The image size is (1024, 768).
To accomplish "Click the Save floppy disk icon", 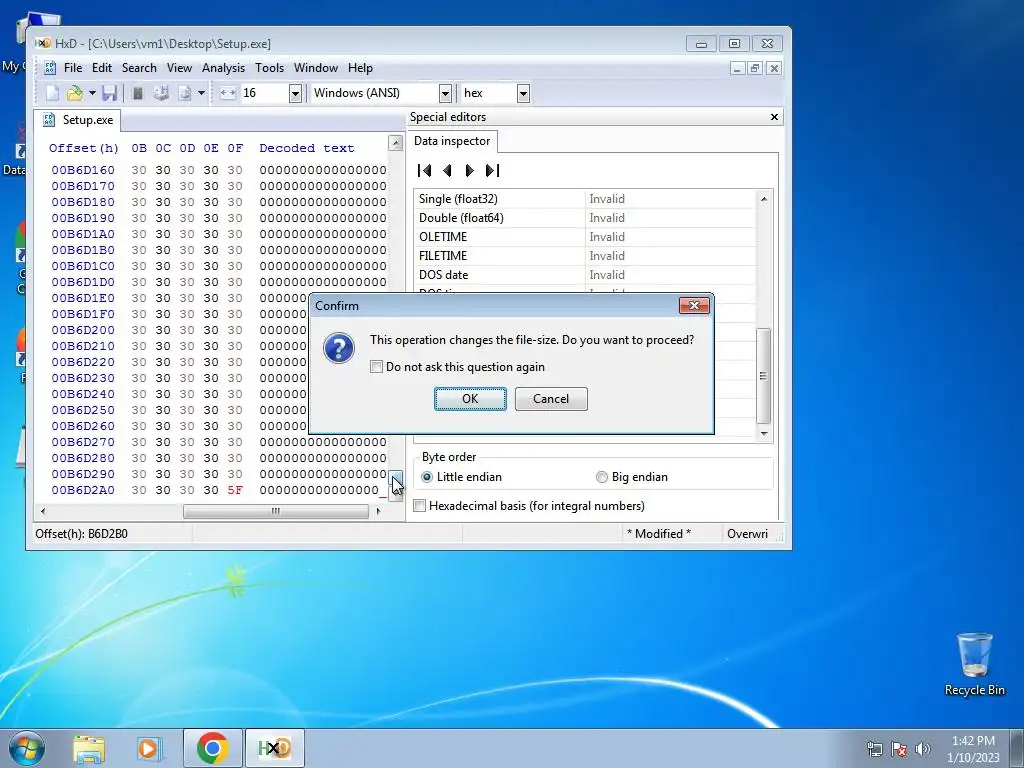I will pyautogui.click(x=109, y=93).
